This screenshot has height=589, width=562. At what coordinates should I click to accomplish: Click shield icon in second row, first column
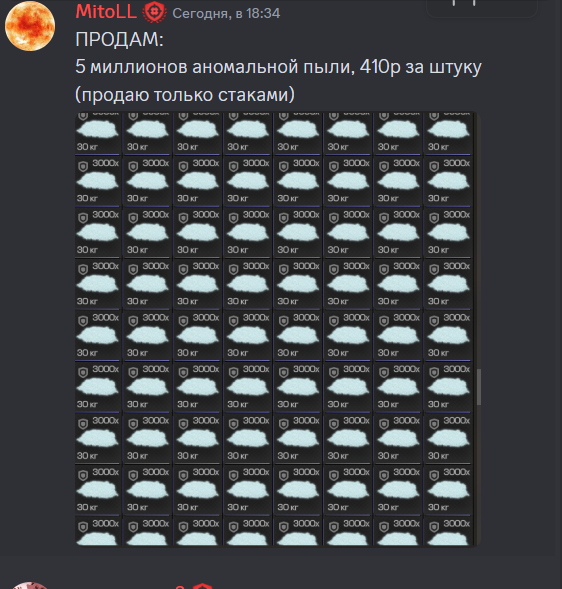point(83,166)
